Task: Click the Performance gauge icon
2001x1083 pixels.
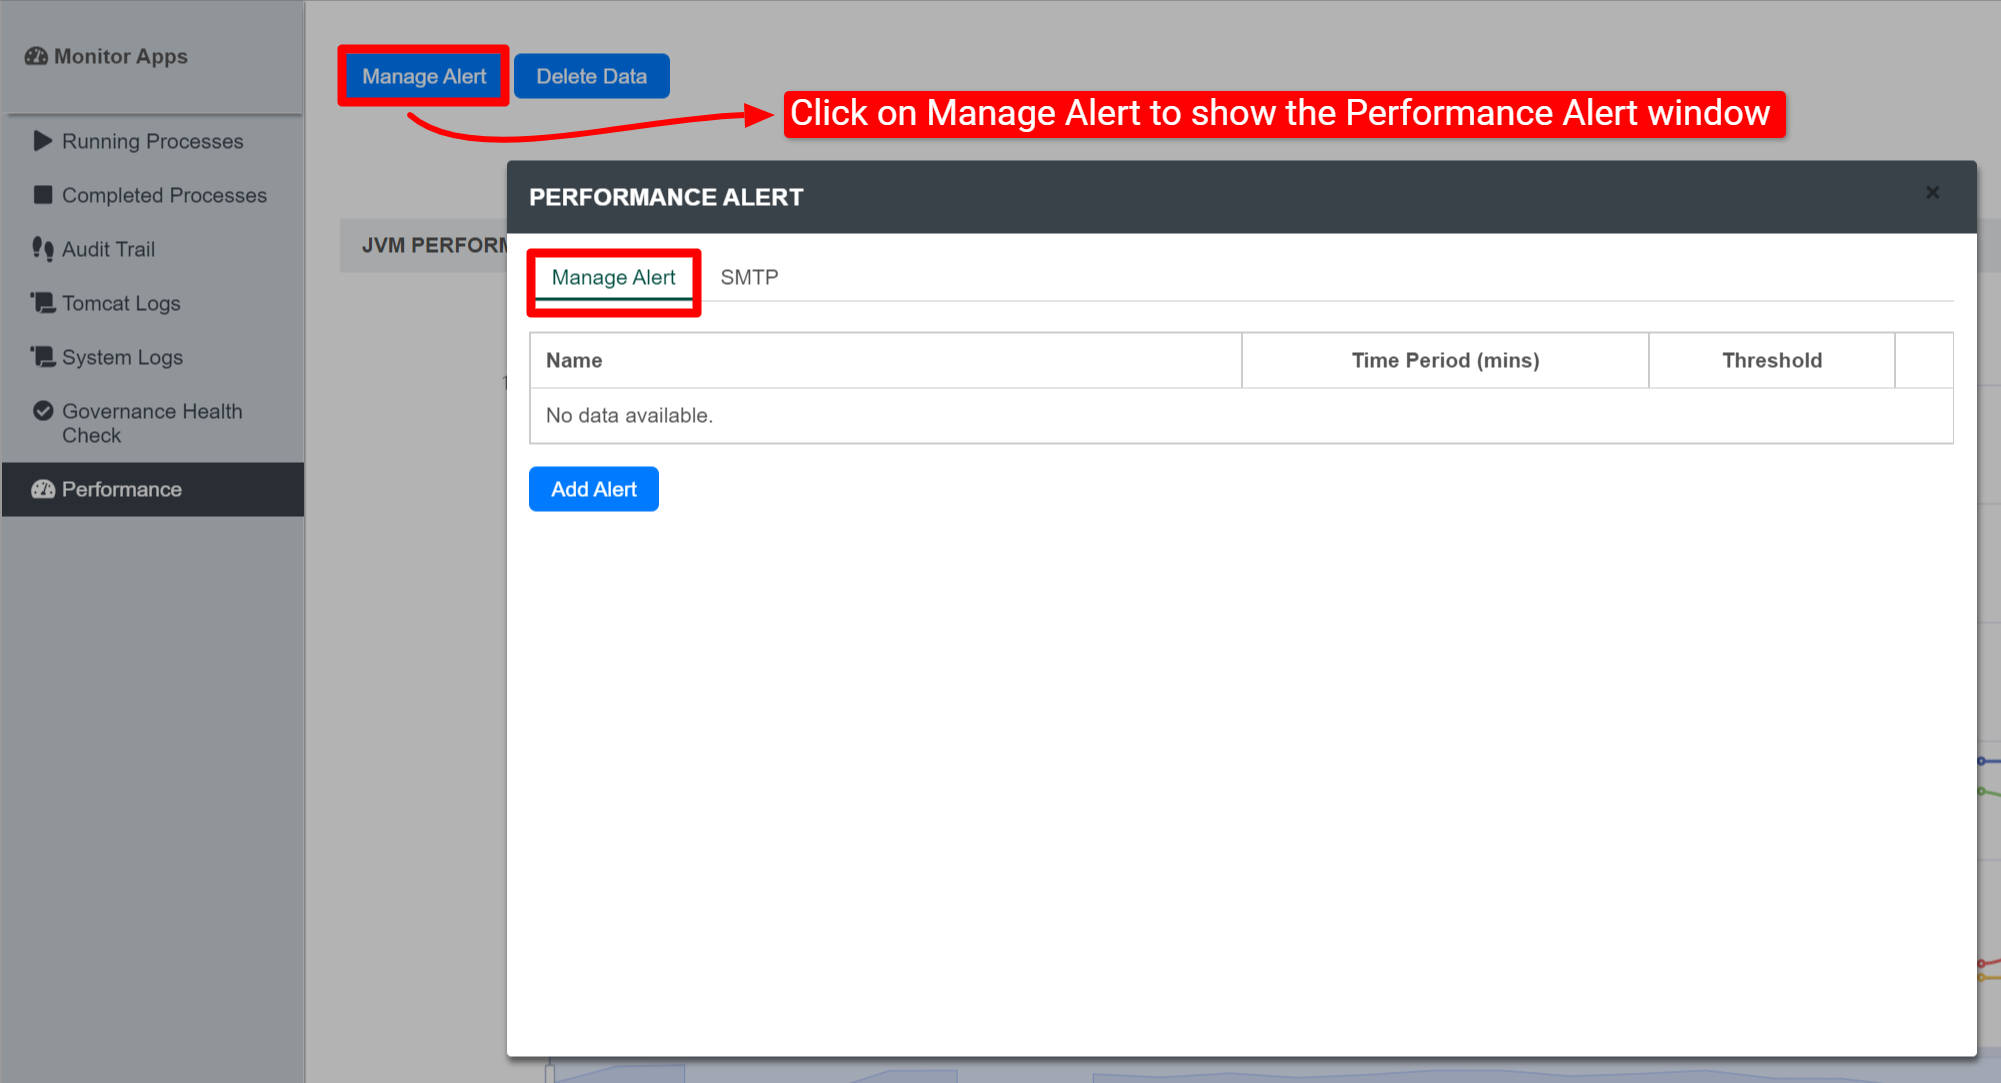Action: [x=42, y=489]
